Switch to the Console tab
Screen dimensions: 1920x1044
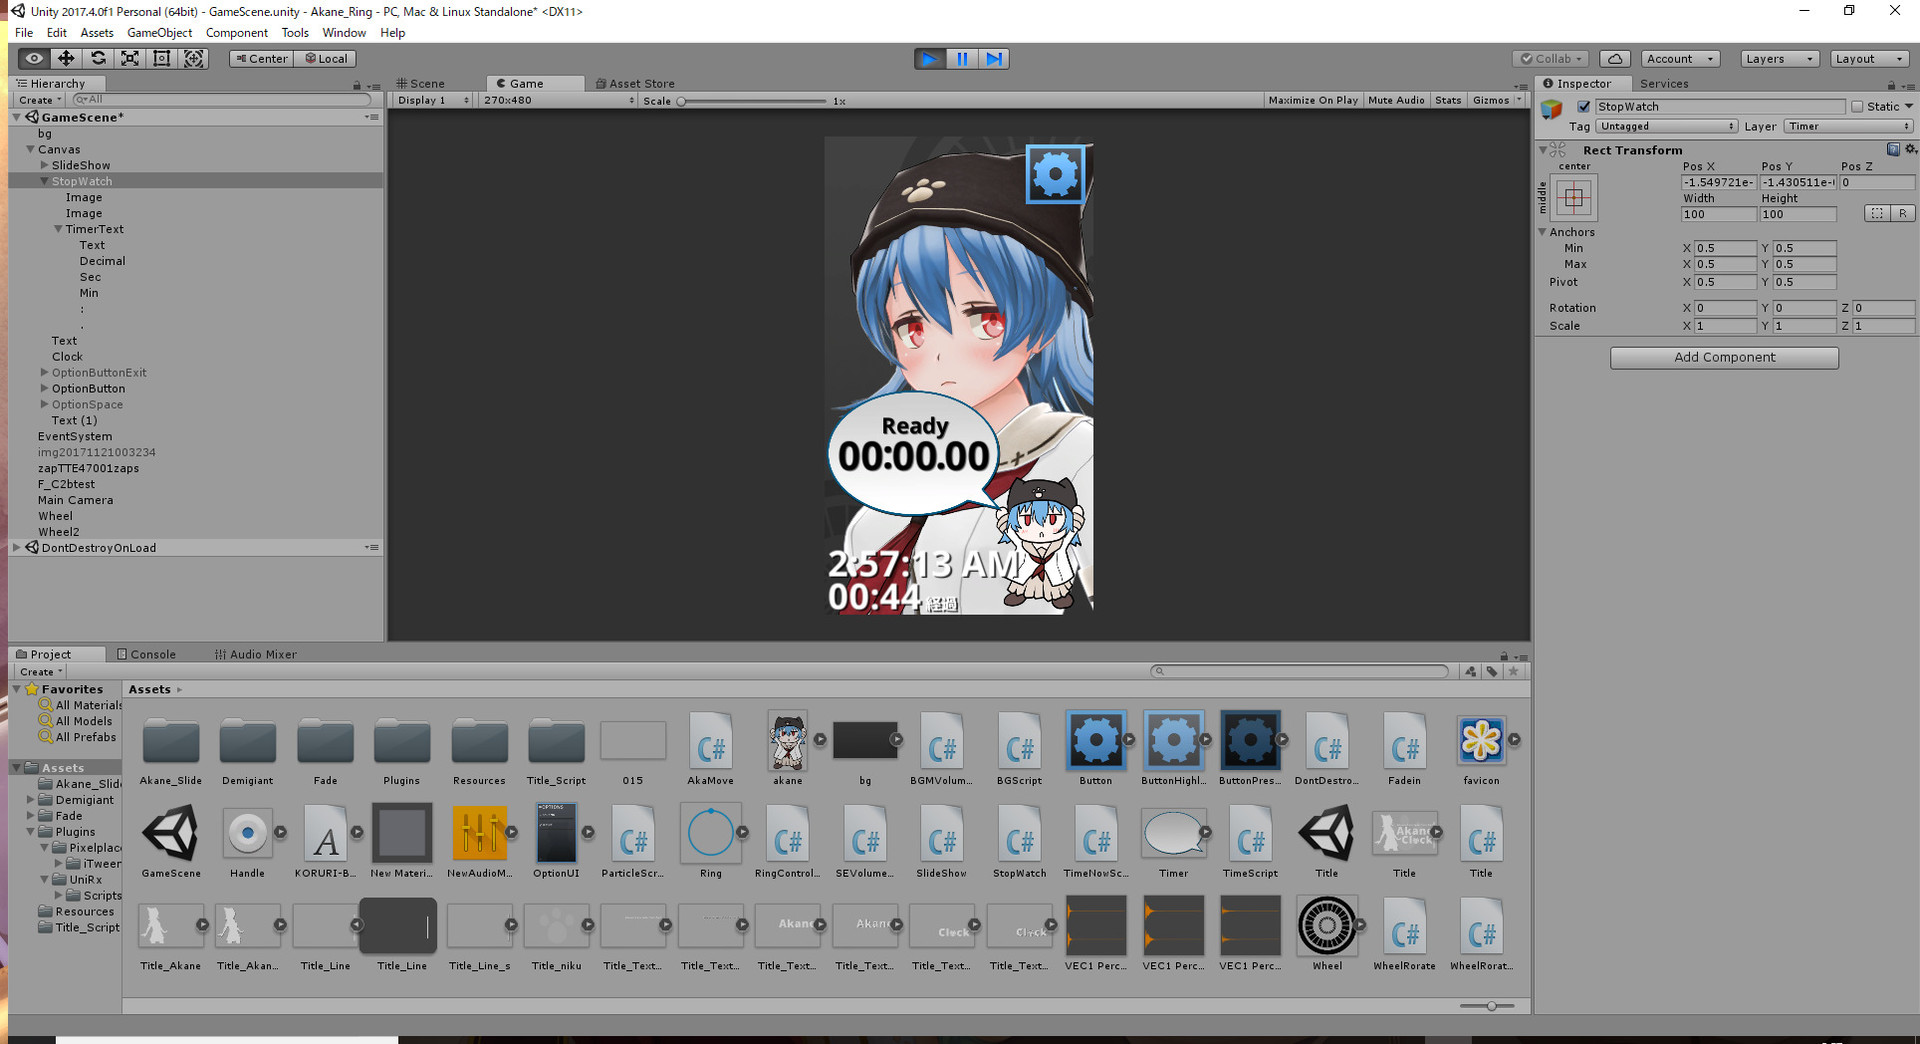coord(147,655)
